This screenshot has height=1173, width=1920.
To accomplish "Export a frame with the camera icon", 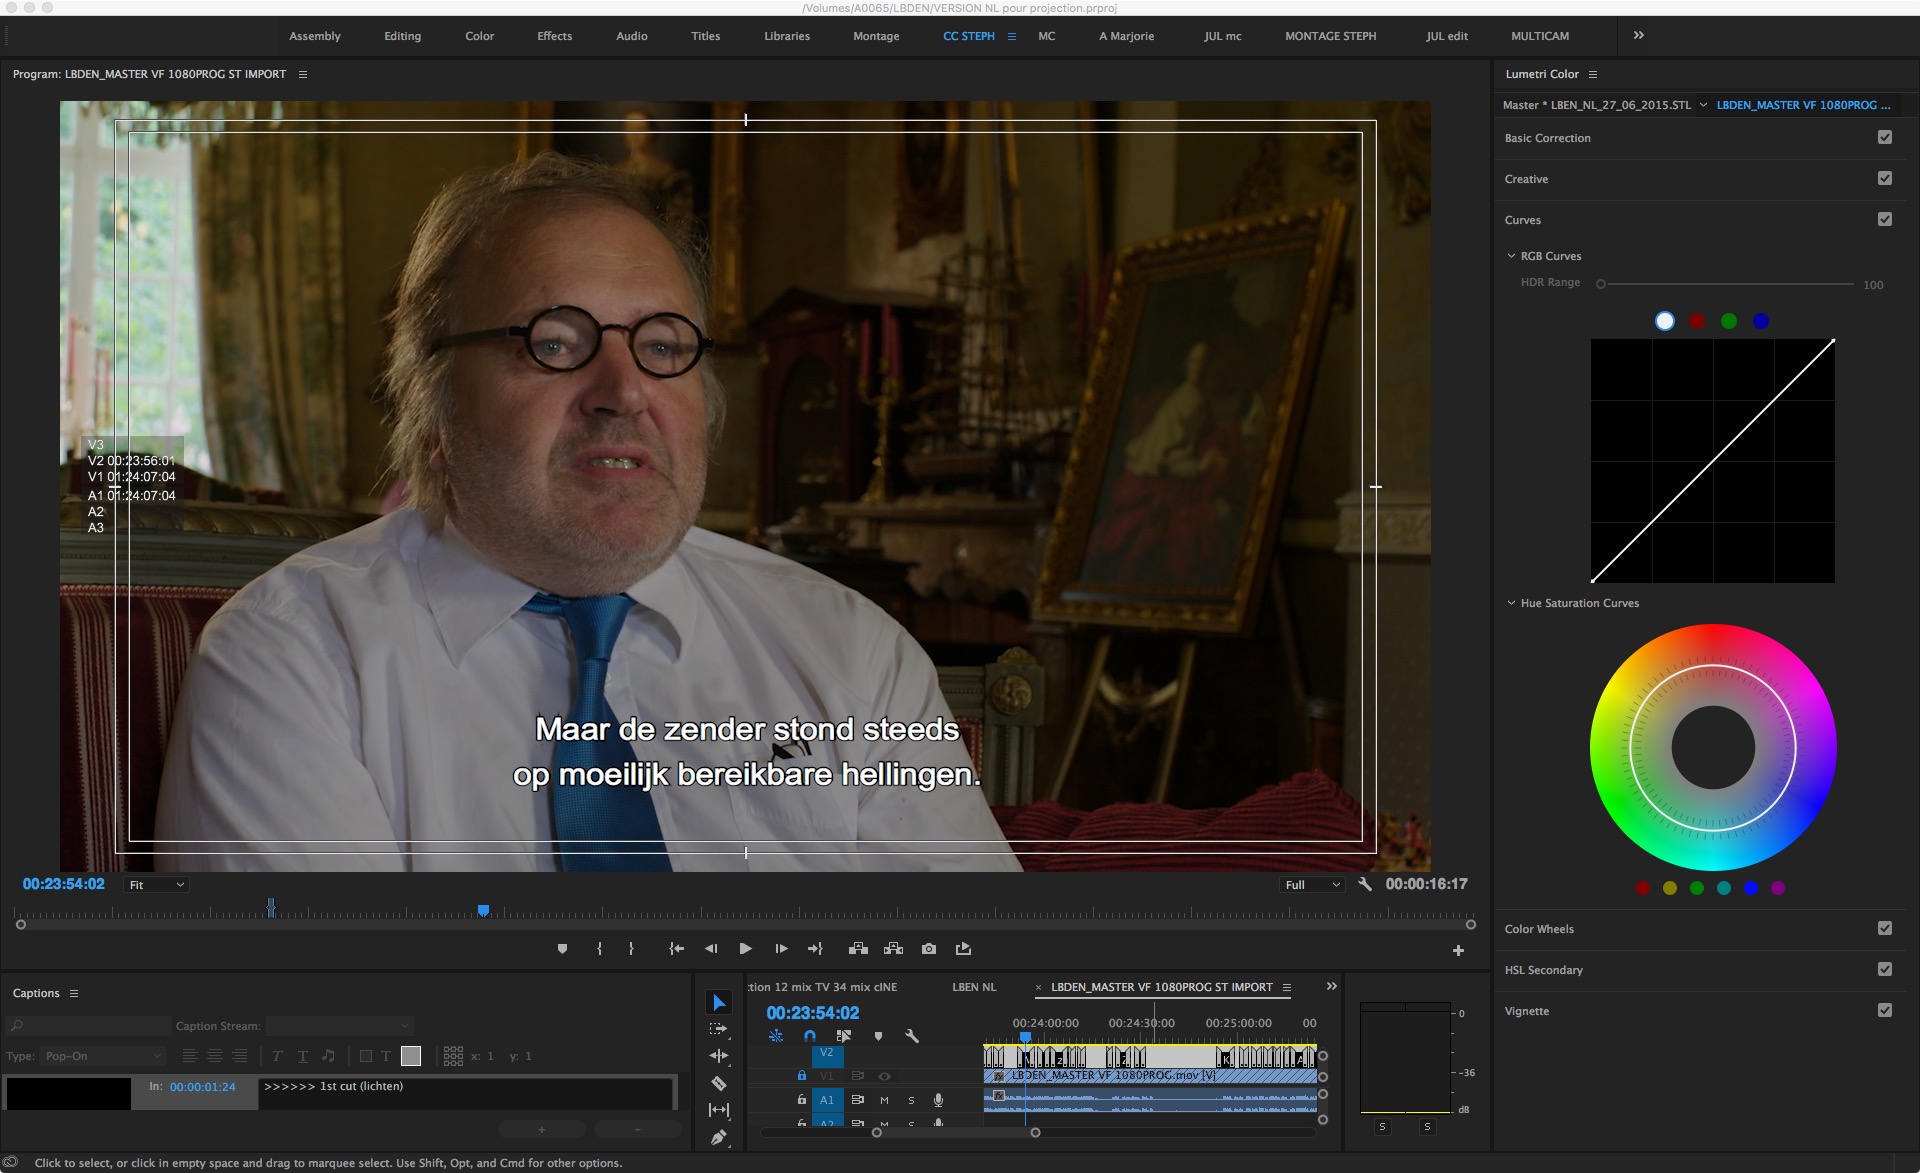I will [929, 949].
